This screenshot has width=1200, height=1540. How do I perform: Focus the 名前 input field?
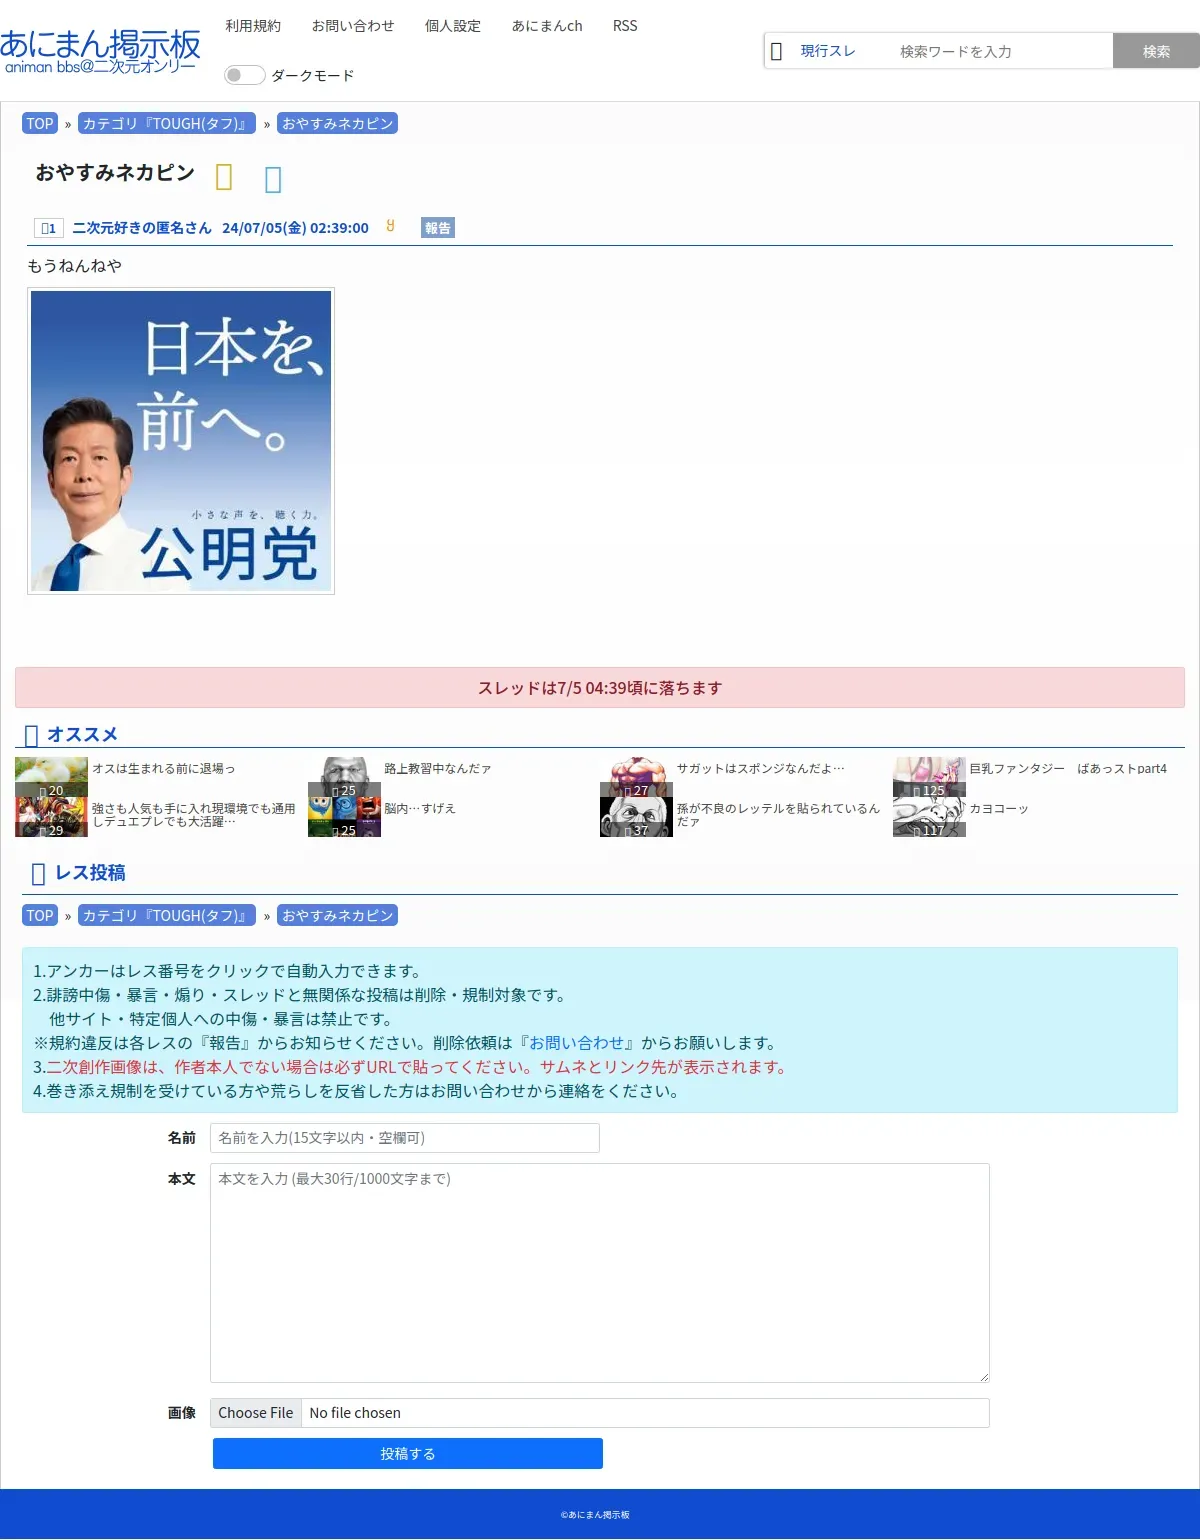pos(405,1138)
